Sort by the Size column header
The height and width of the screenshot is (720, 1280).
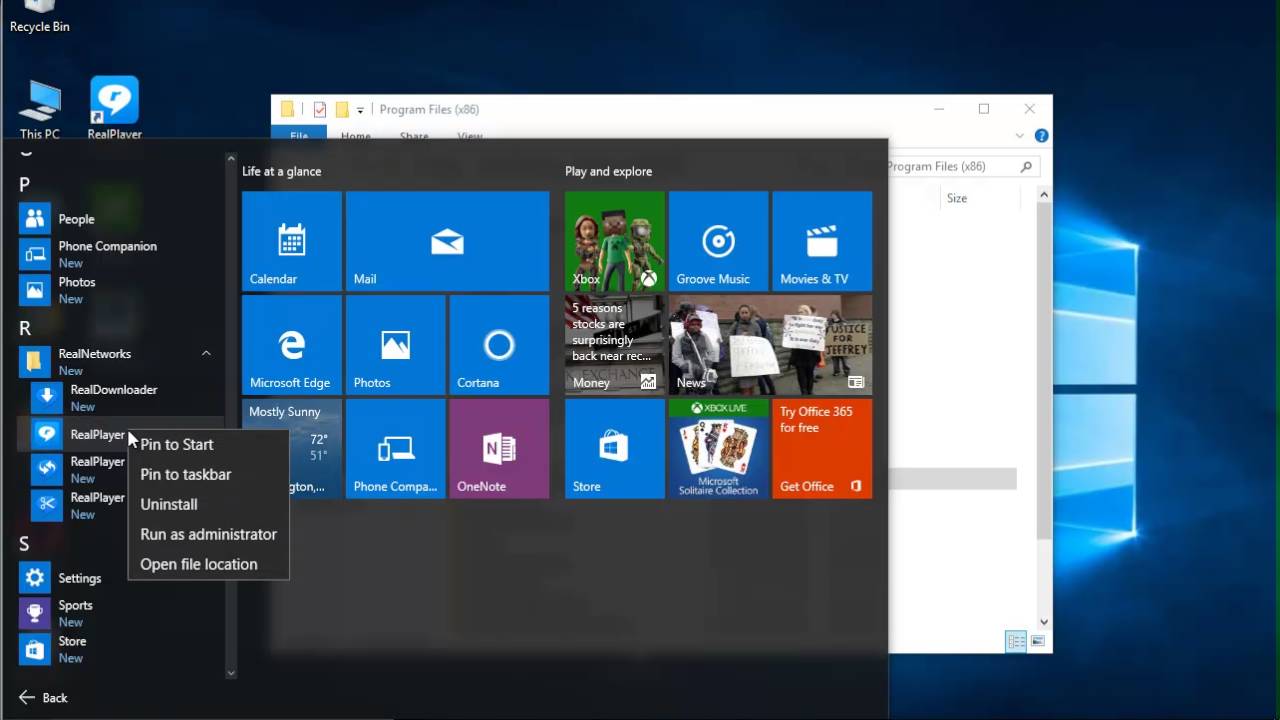coord(957,198)
